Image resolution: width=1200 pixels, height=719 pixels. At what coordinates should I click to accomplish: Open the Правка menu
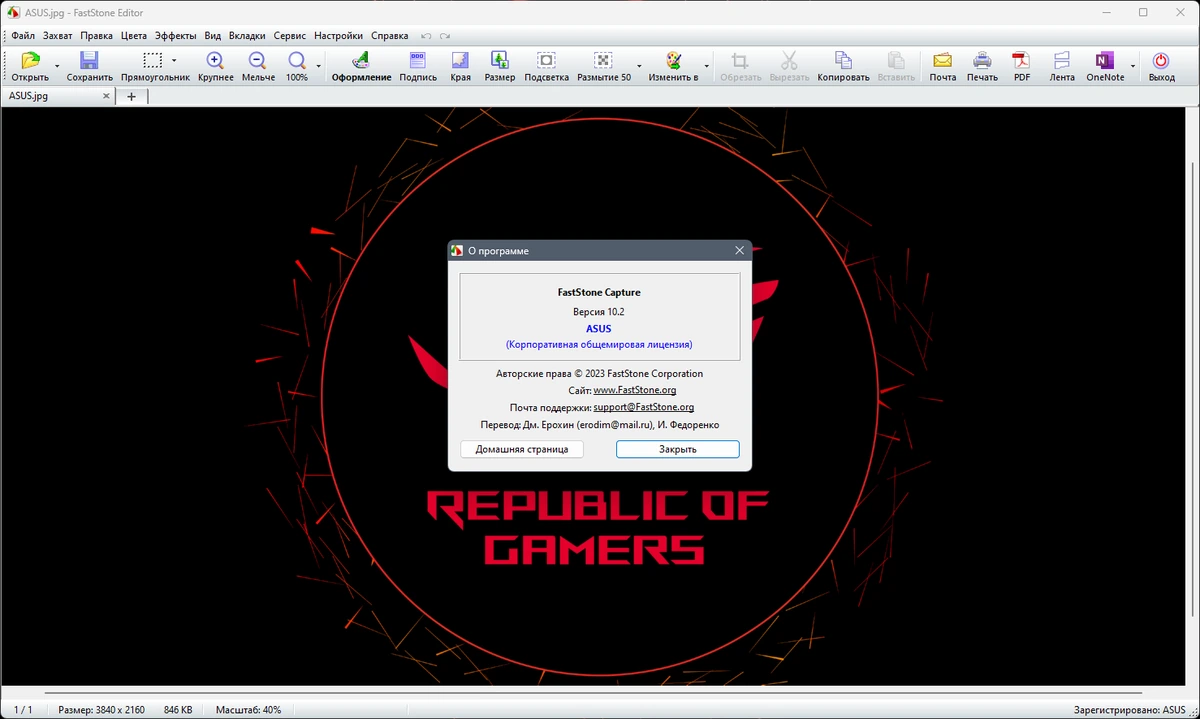coord(97,36)
